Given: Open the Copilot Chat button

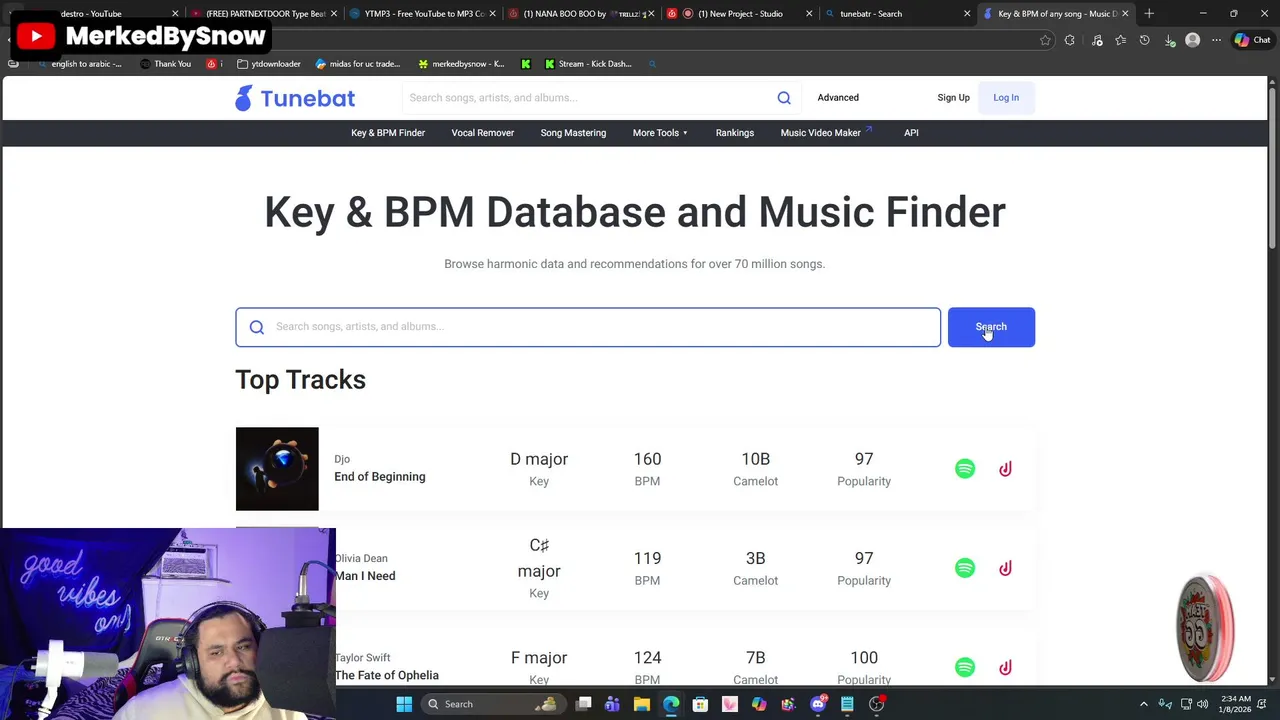Looking at the screenshot, I should [x=1252, y=40].
